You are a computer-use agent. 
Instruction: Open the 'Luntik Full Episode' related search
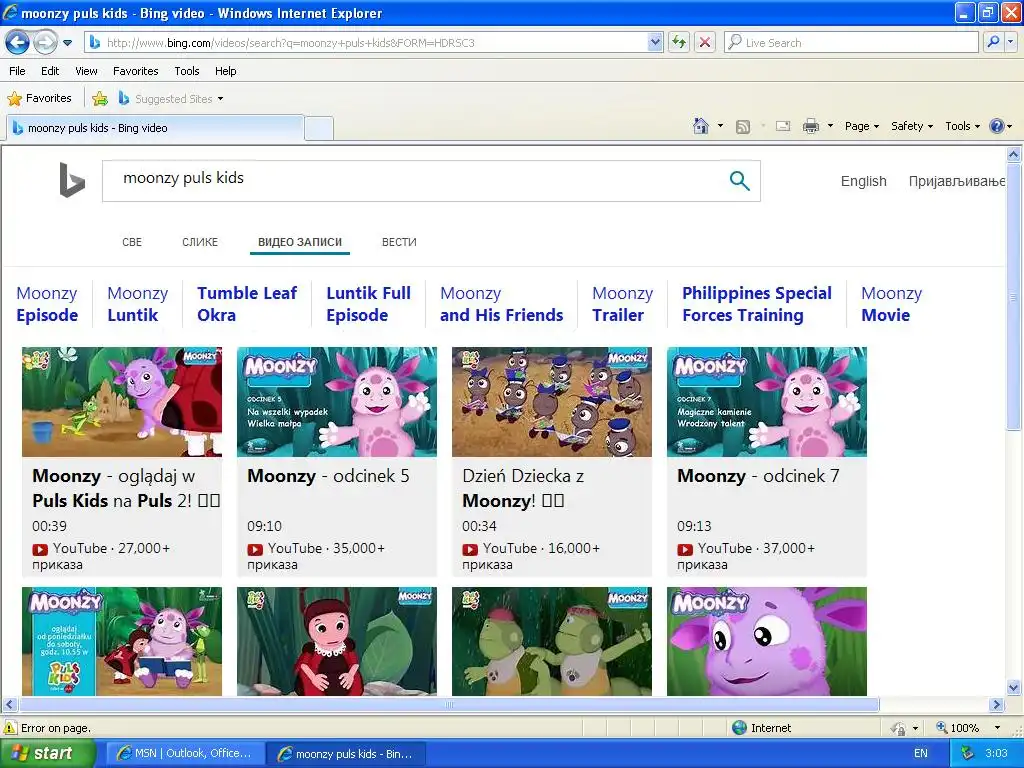[368, 304]
